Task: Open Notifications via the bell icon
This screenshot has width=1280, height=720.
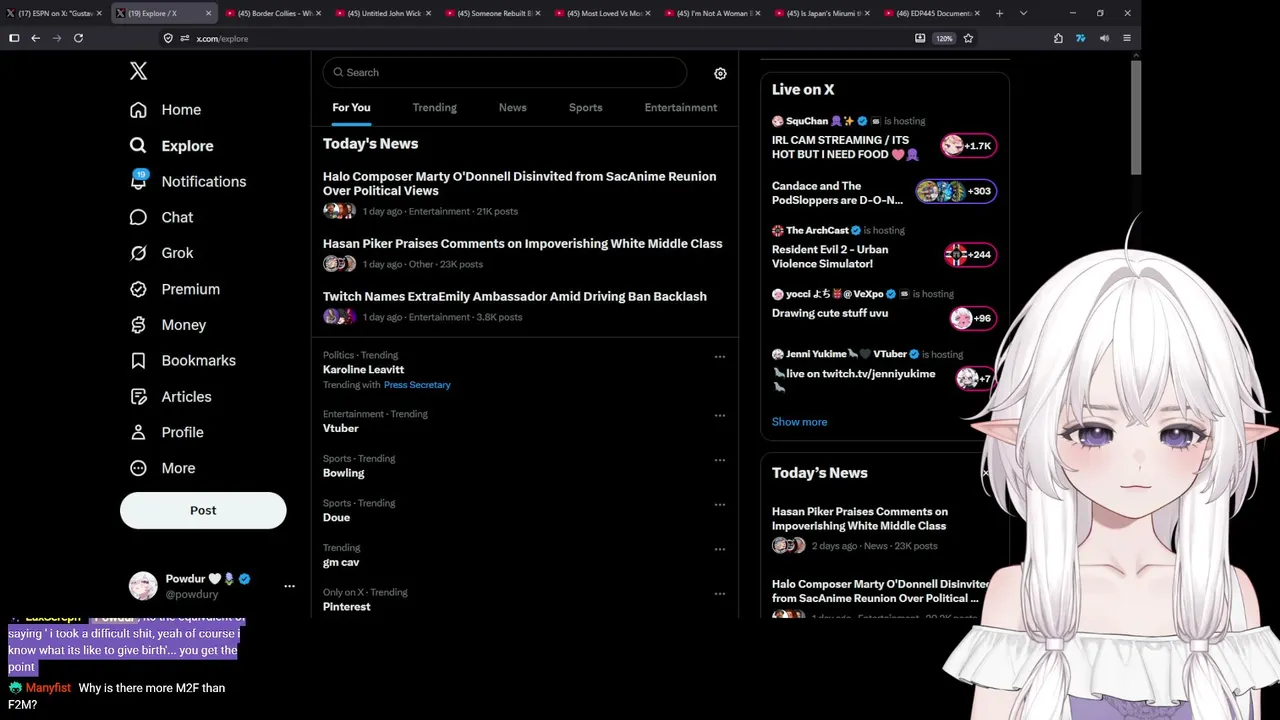Action: click(138, 181)
